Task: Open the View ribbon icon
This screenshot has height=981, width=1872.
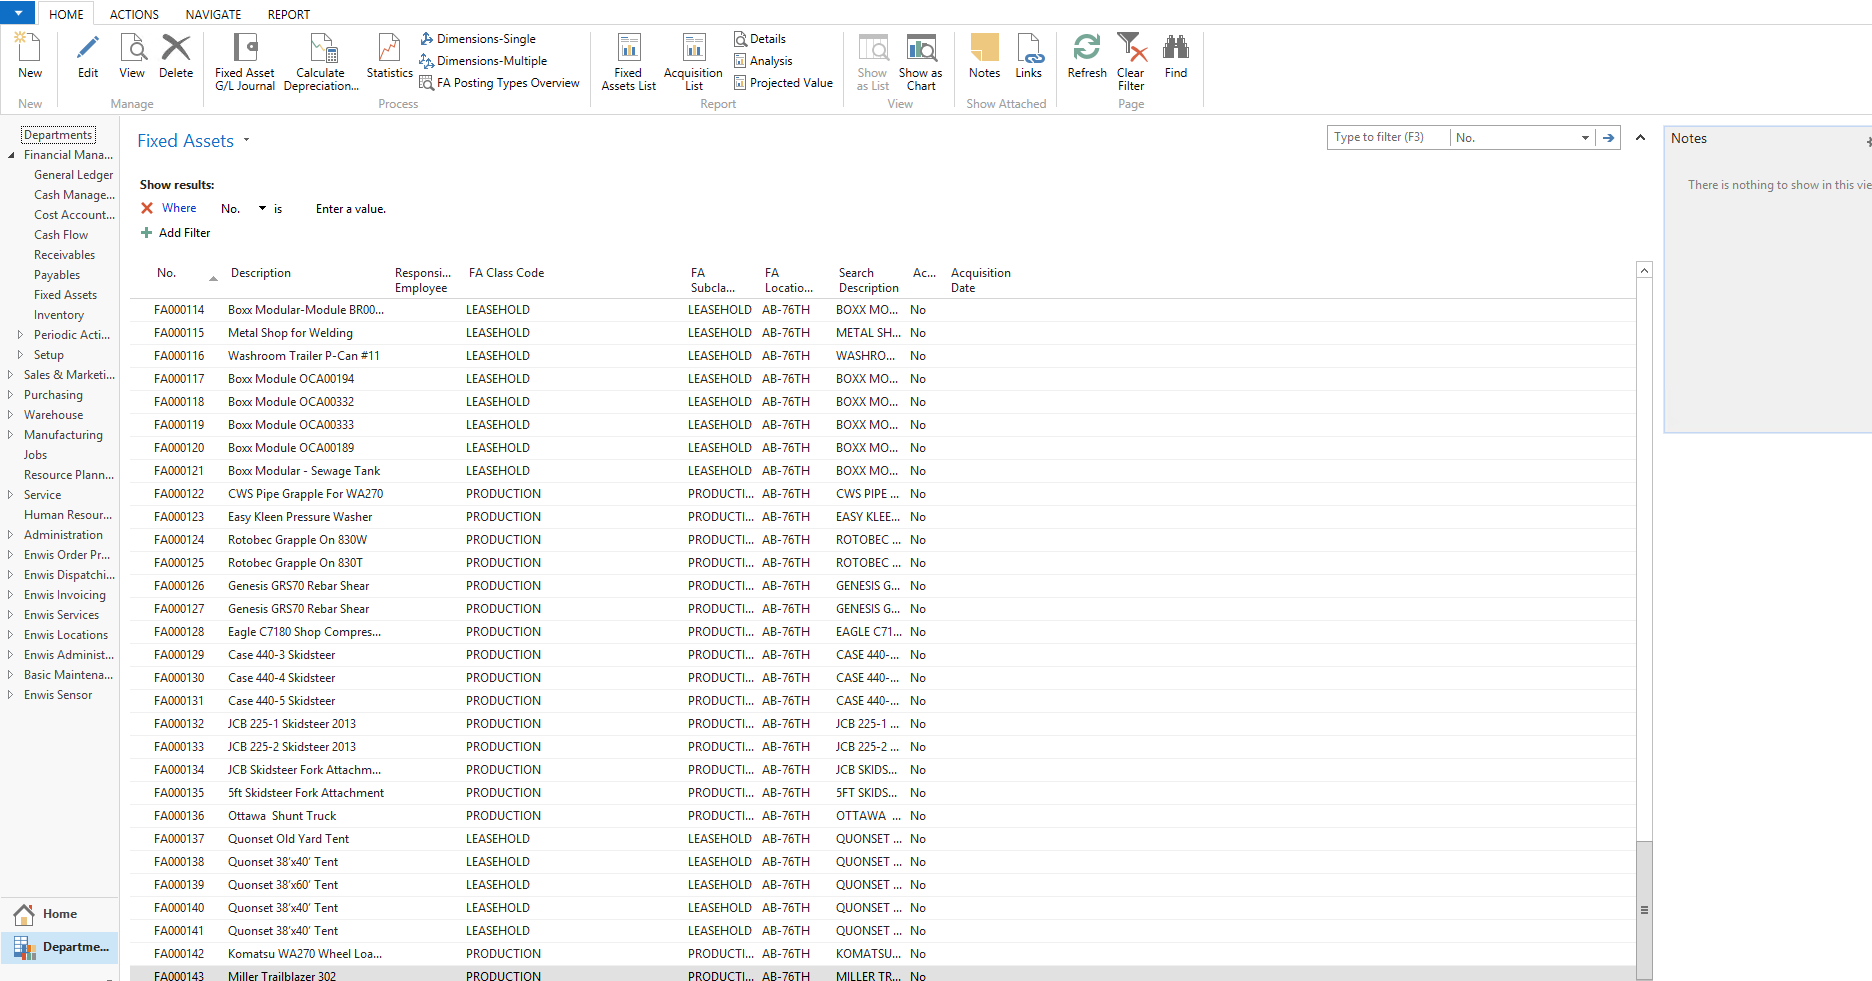Action: click(x=132, y=56)
